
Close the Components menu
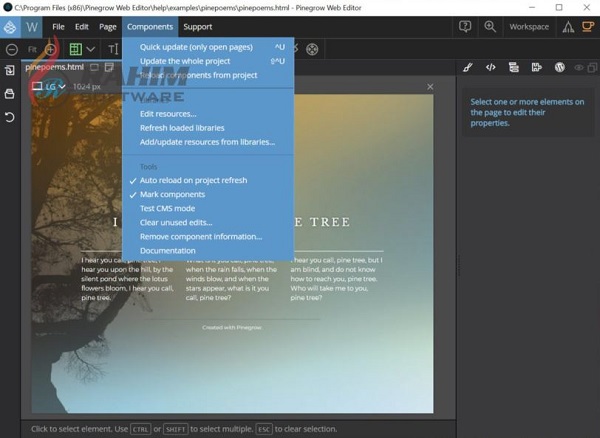(x=150, y=27)
